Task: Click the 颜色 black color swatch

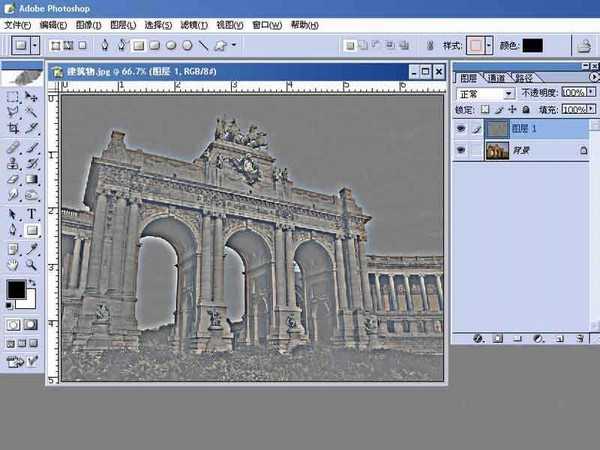Action: pos(533,45)
